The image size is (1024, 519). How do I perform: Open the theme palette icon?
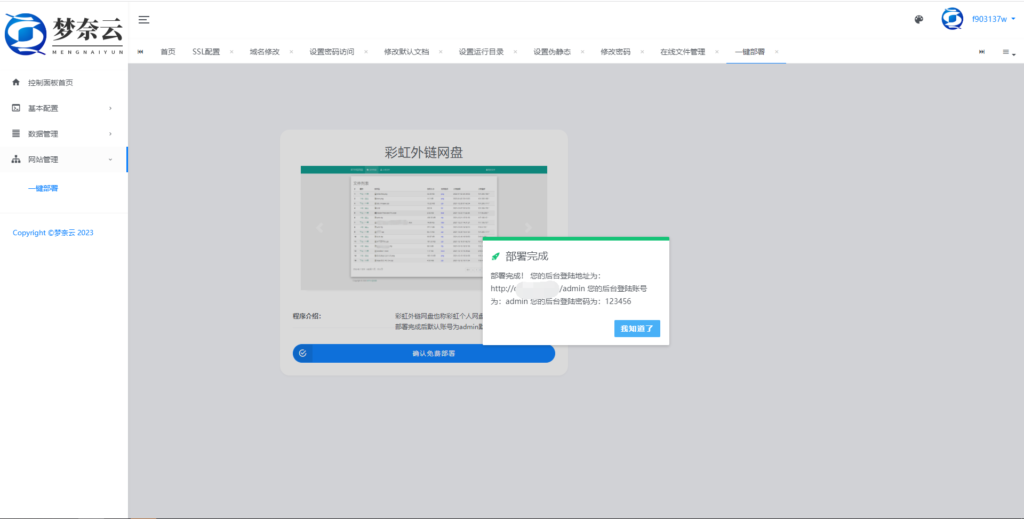click(919, 19)
